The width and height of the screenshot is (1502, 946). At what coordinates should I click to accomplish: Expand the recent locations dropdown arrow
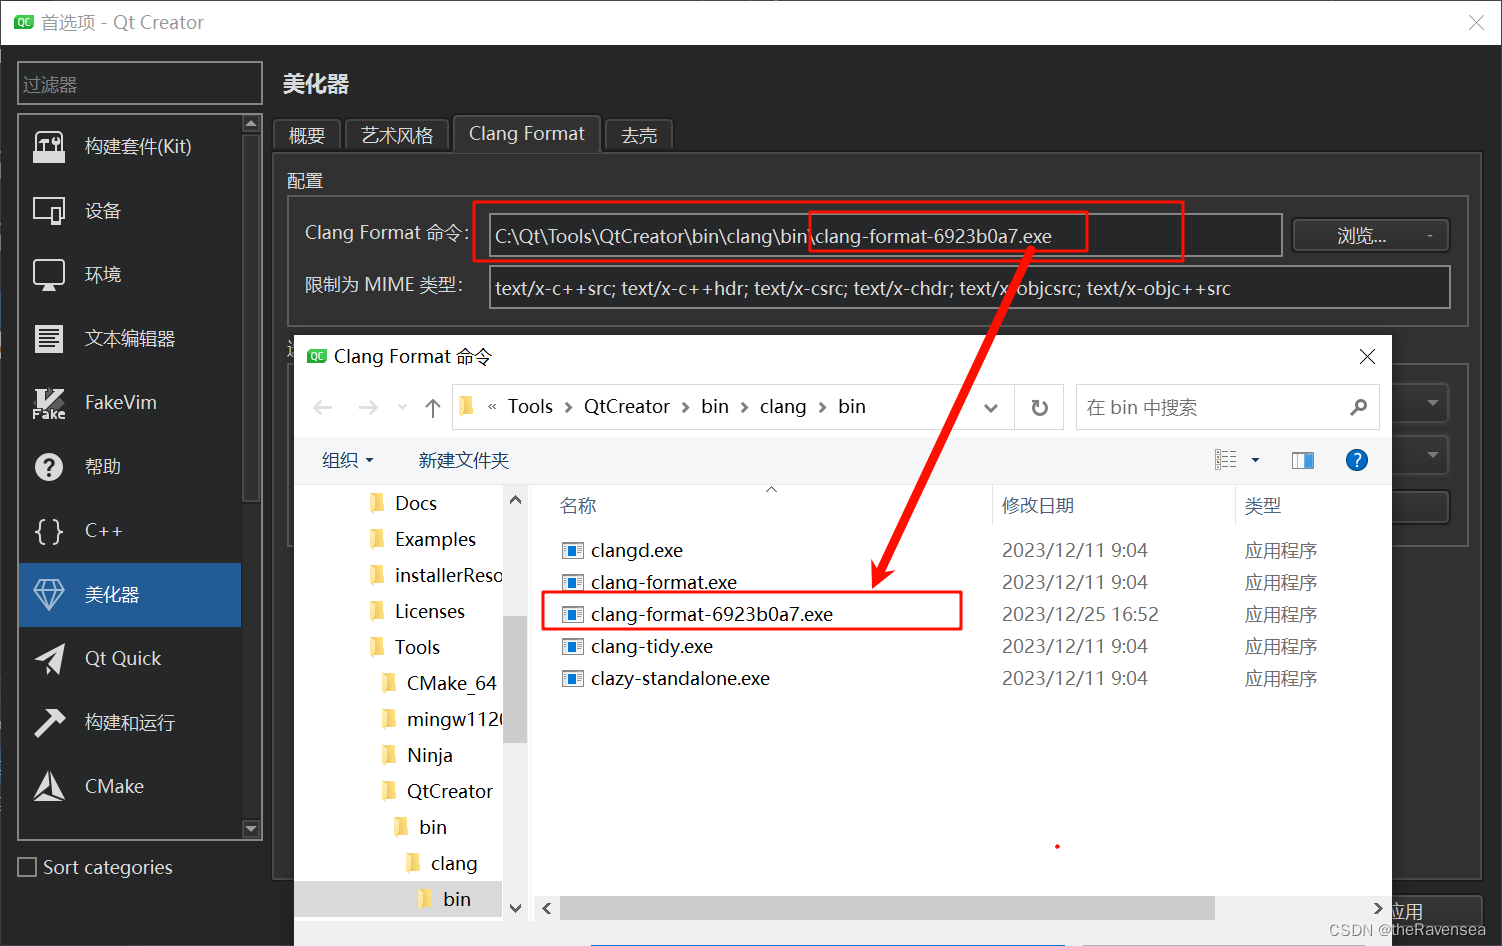tap(402, 407)
